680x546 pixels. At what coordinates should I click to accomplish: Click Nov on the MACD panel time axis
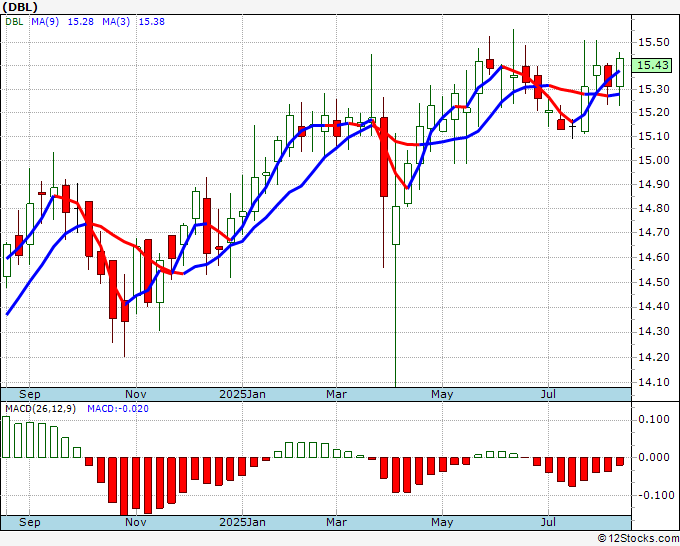pos(136,522)
